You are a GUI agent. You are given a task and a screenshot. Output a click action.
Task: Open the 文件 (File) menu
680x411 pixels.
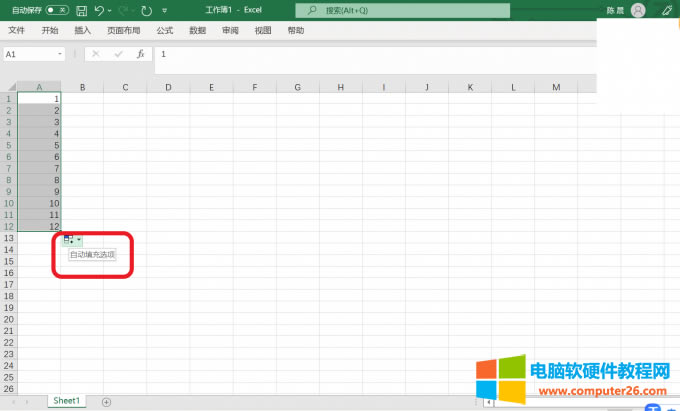(x=16, y=31)
